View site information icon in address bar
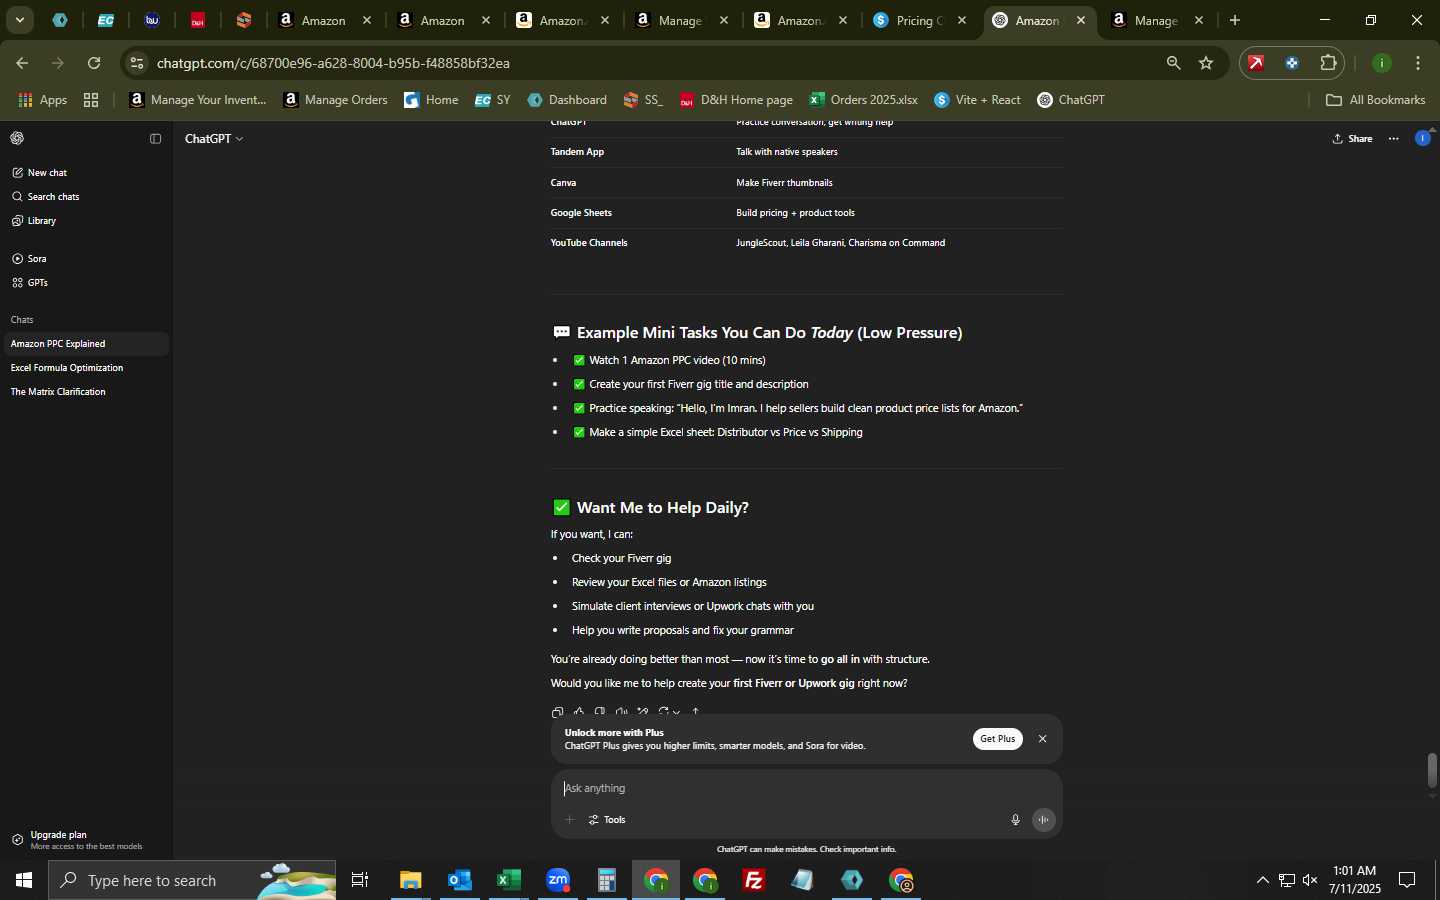 pyautogui.click(x=137, y=63)
